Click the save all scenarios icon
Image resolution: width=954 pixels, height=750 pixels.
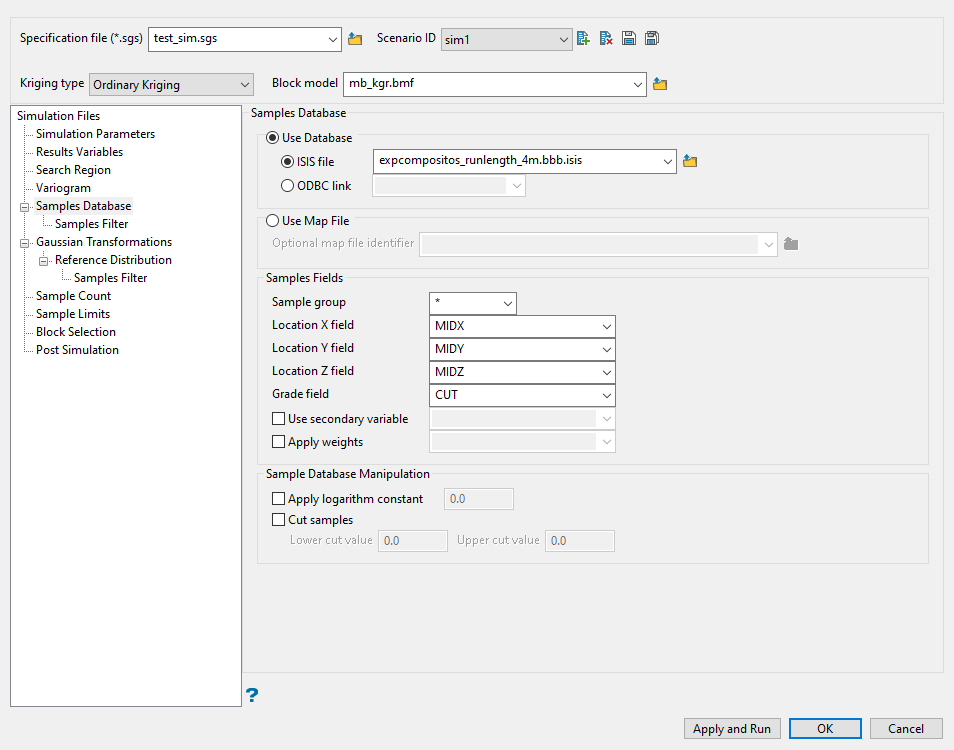tap(652, 39)
